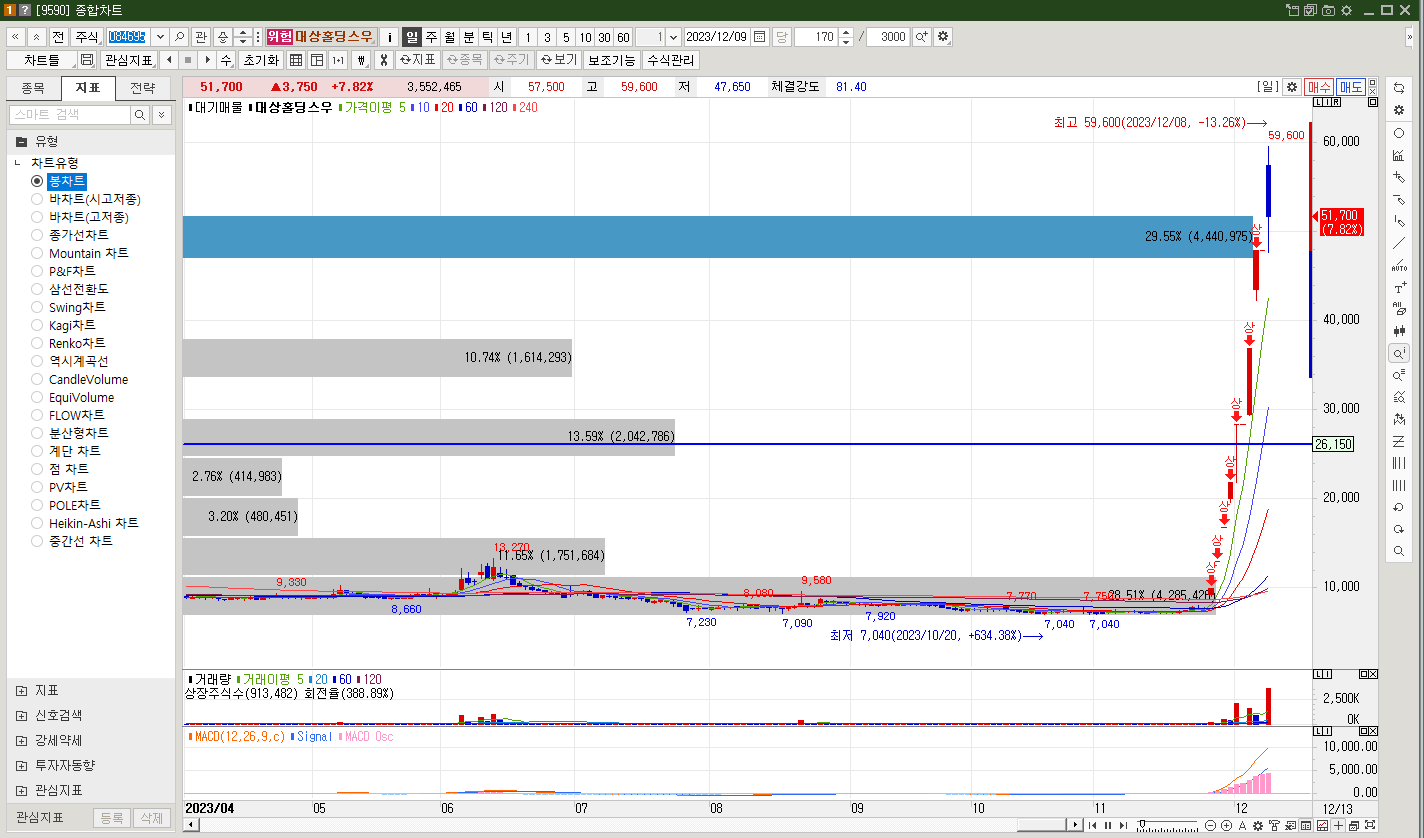Switch to the 종목 tab
This screenshot has height=838, width=1424.
pos(33,88)
